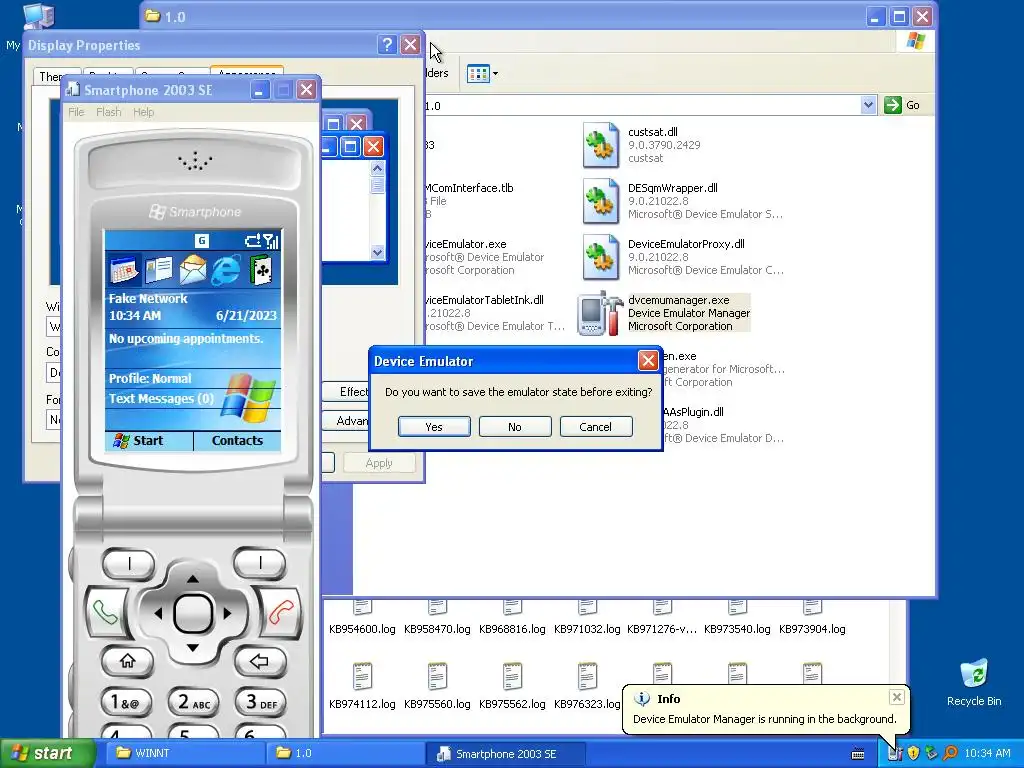Image resolution: width=1024 pixels, height=768 pixels.
Task: Select KB976323.log file icon
Action: [x=587, y=677]
